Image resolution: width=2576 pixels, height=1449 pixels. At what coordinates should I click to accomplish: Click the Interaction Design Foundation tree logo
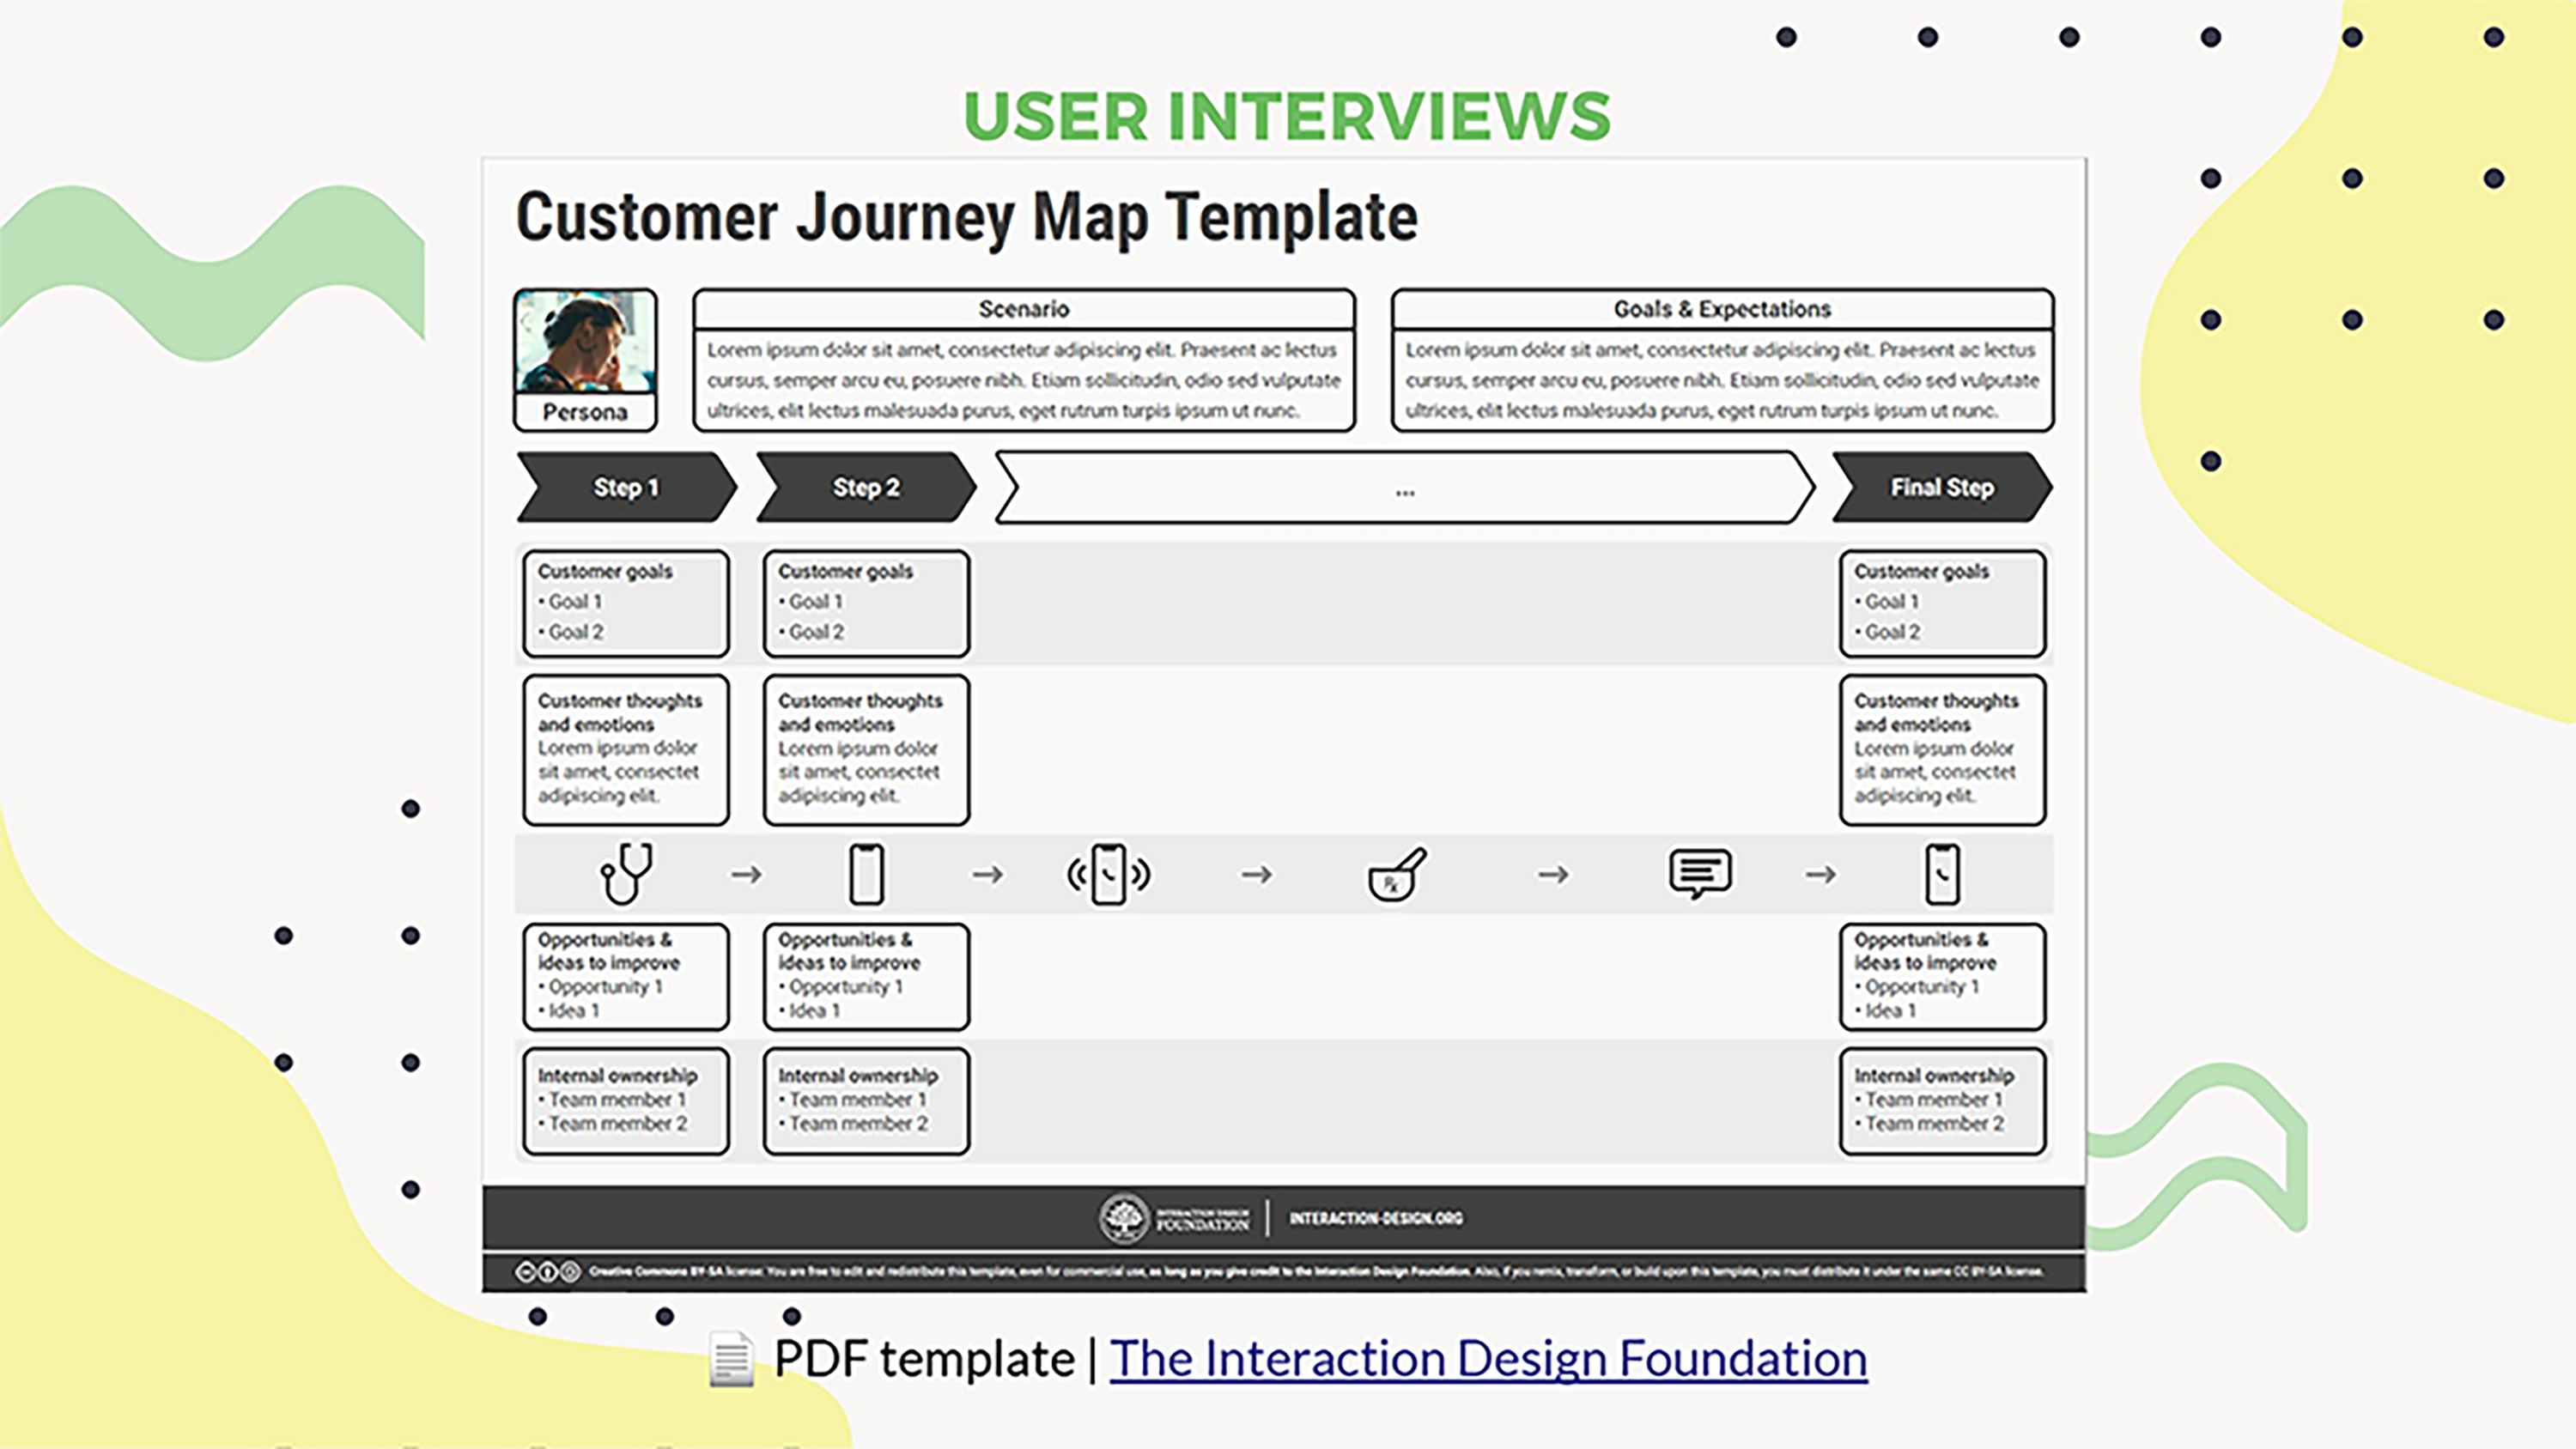pos(1123,1217)
